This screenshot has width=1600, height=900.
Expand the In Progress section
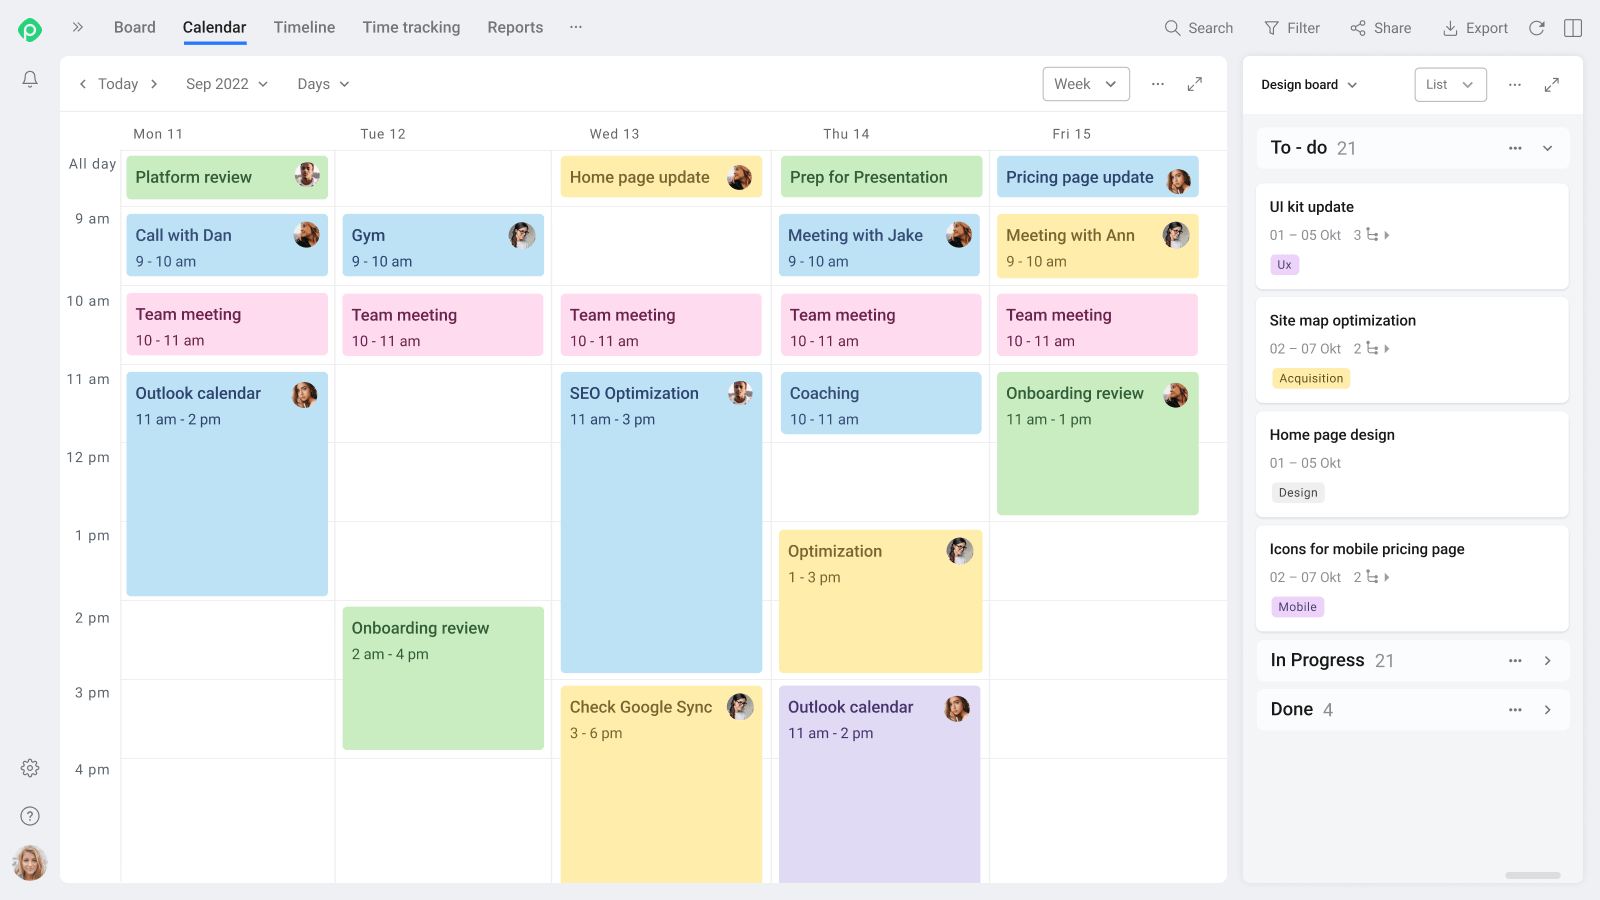click(x=1547, y=660)
